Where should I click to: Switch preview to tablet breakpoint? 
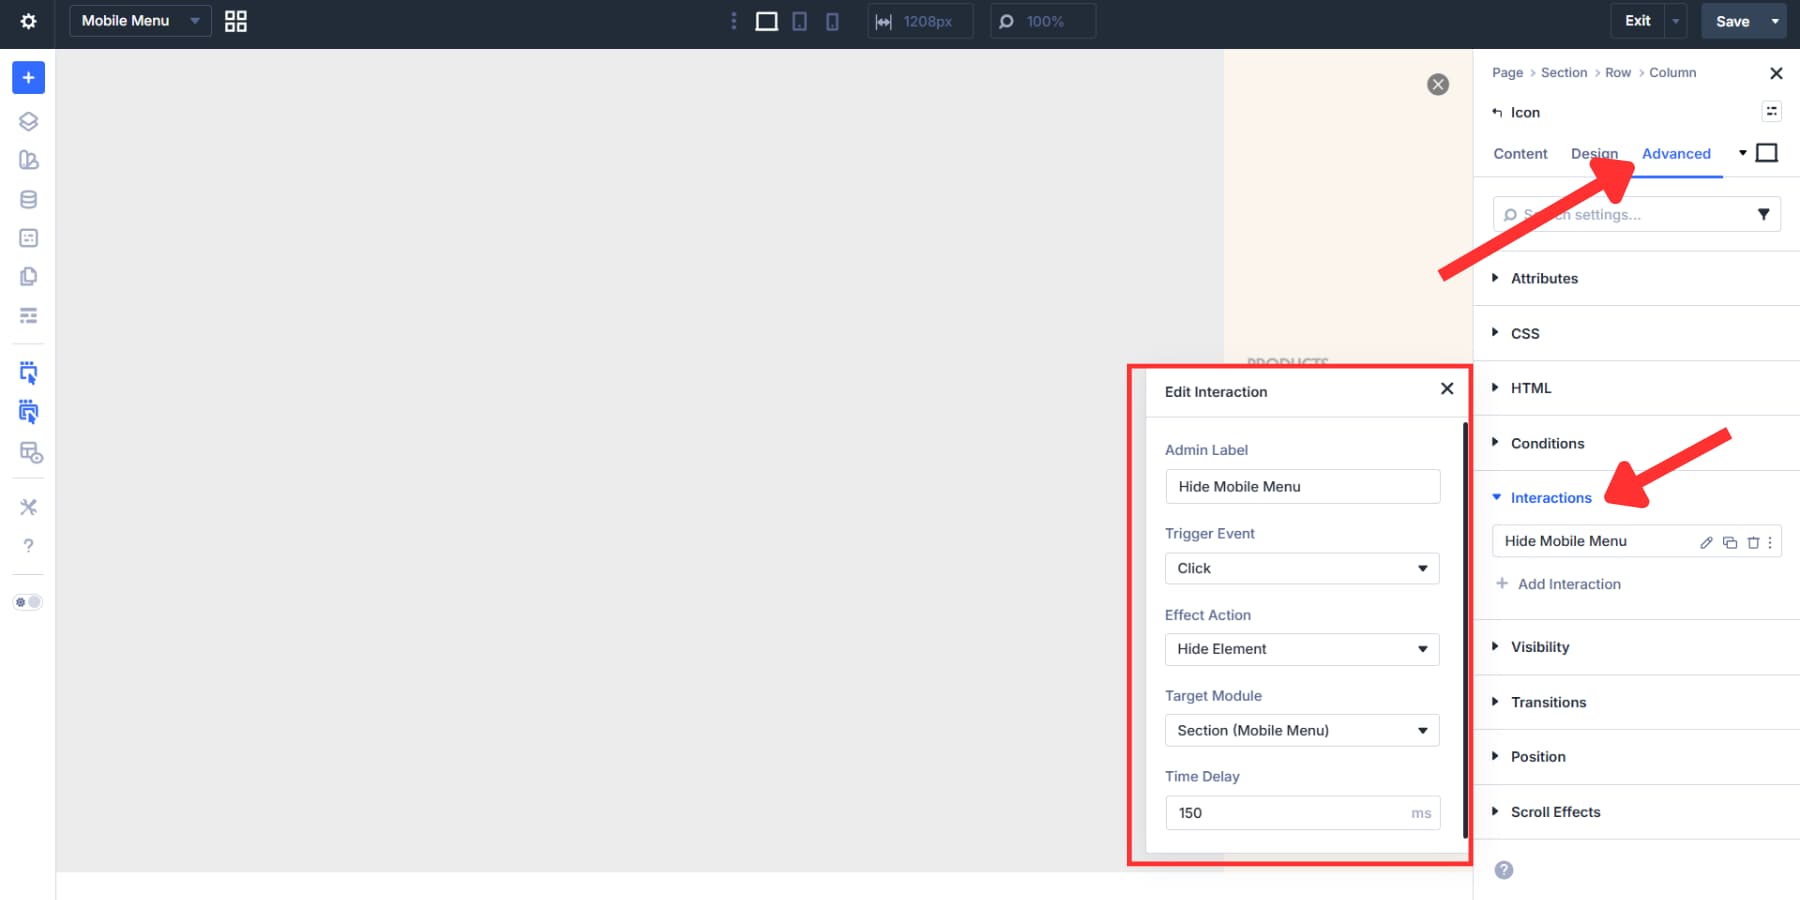(x=799, y=21)
